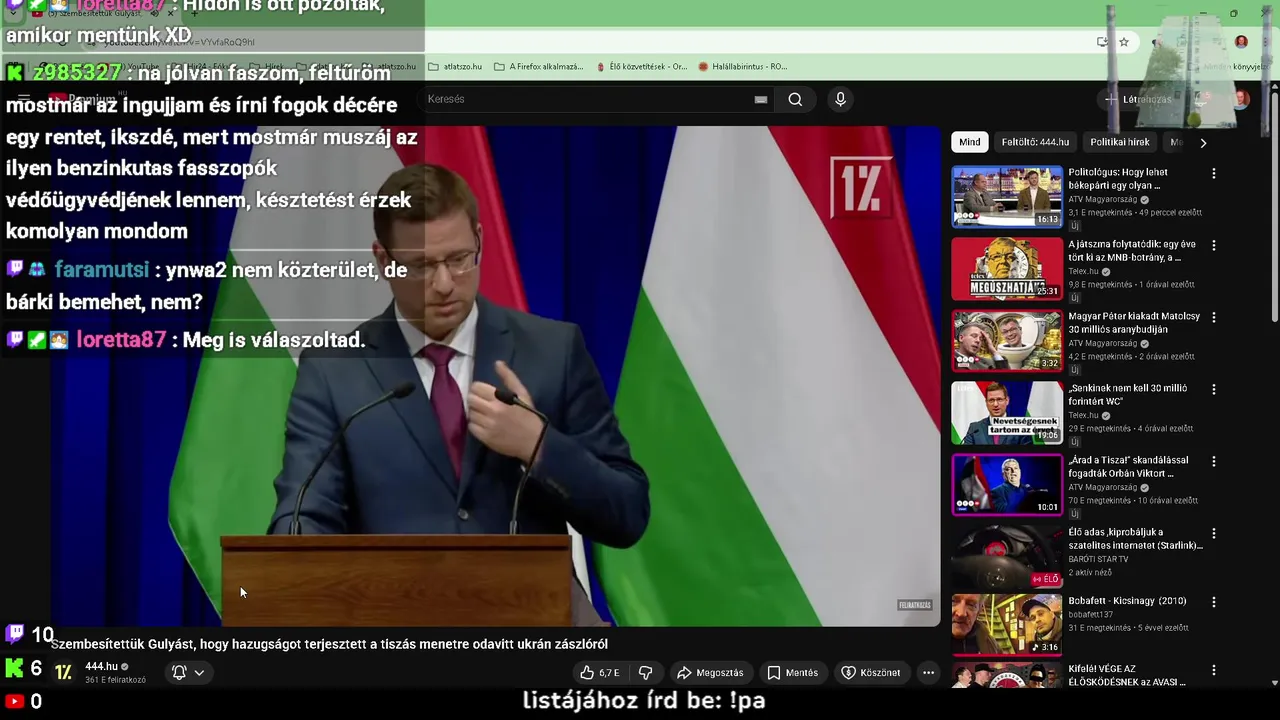Expand notification options chevron beside bell
The height and width of the screenshot is (720, 1280).
pos(199,673)
